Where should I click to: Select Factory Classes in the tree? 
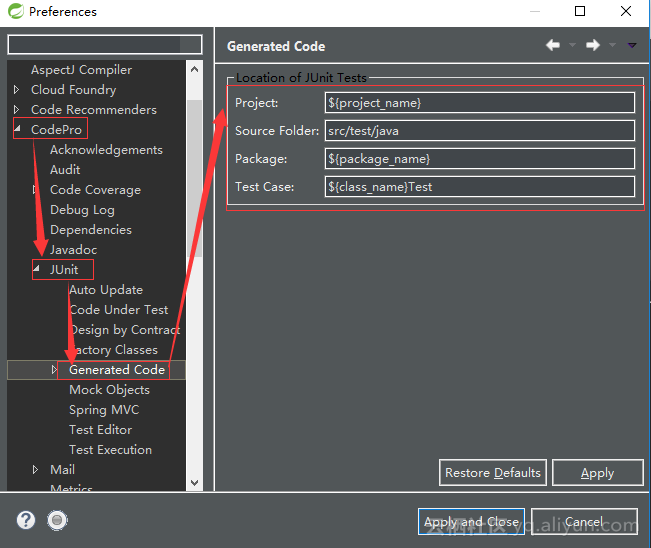pyautogui.click(x=113, y=350)
